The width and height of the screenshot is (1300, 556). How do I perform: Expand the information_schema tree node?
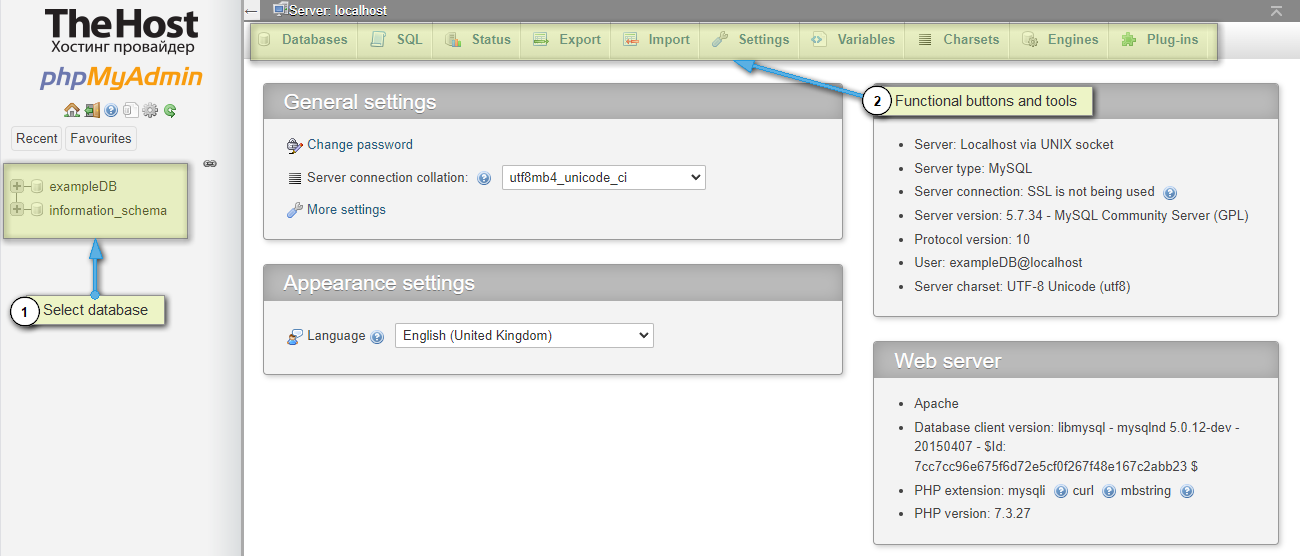pos(17,210)
